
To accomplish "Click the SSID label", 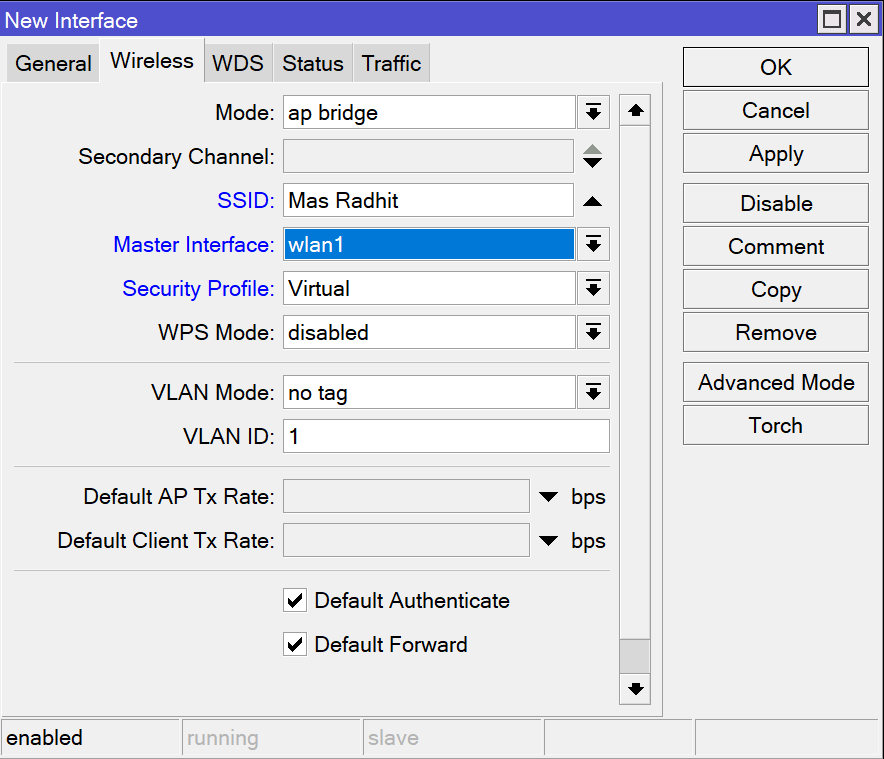I will [246, 200].
